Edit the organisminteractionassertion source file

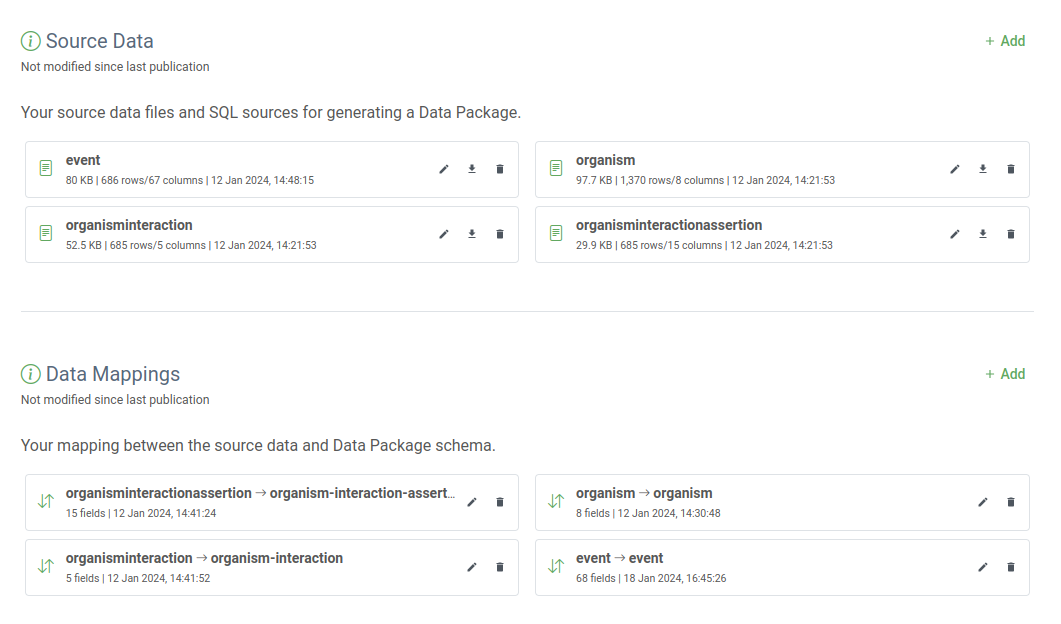[x=955, y=234]
